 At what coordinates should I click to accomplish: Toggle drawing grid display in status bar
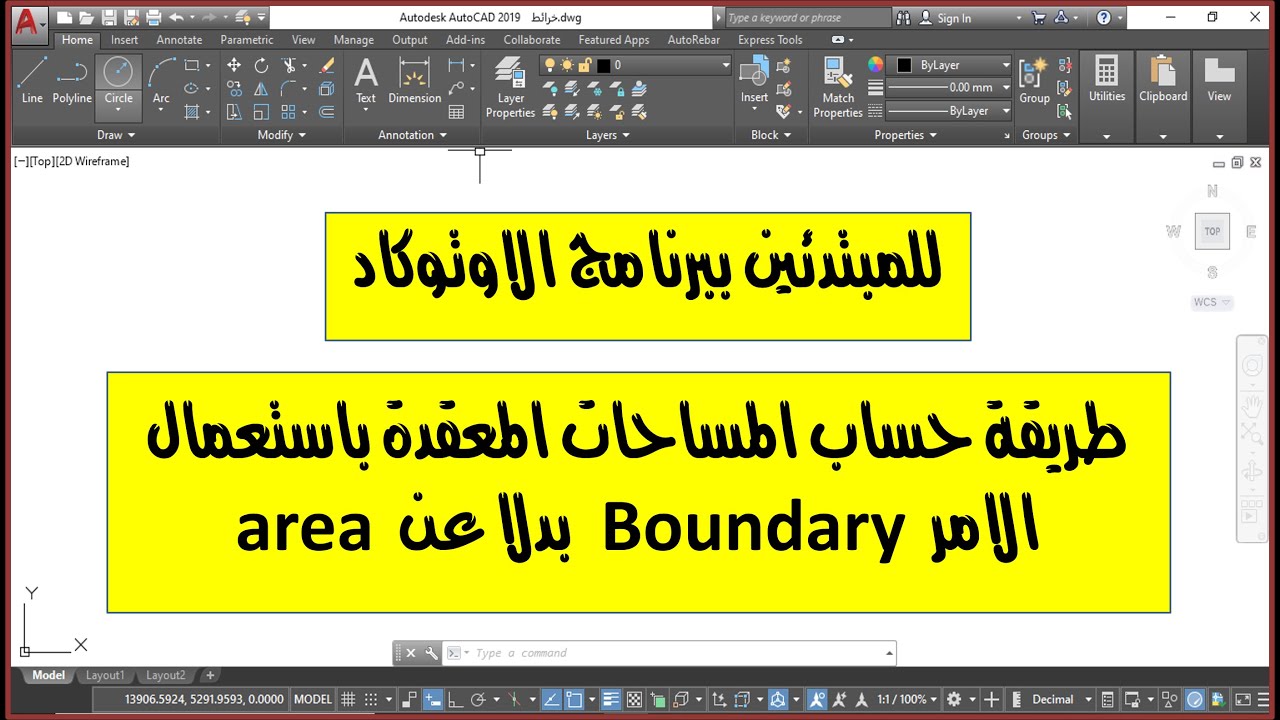coord(348,699)
